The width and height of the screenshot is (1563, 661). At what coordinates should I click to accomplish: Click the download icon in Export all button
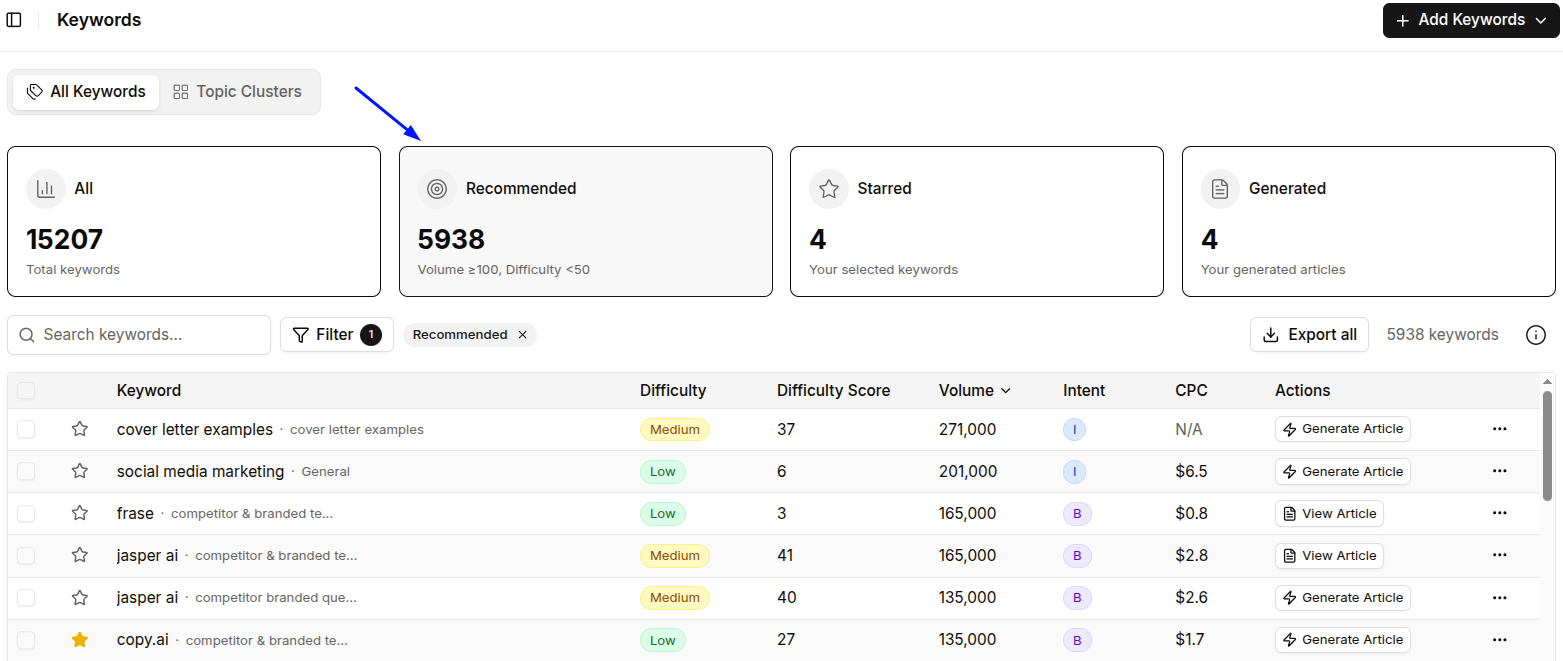1271,334
